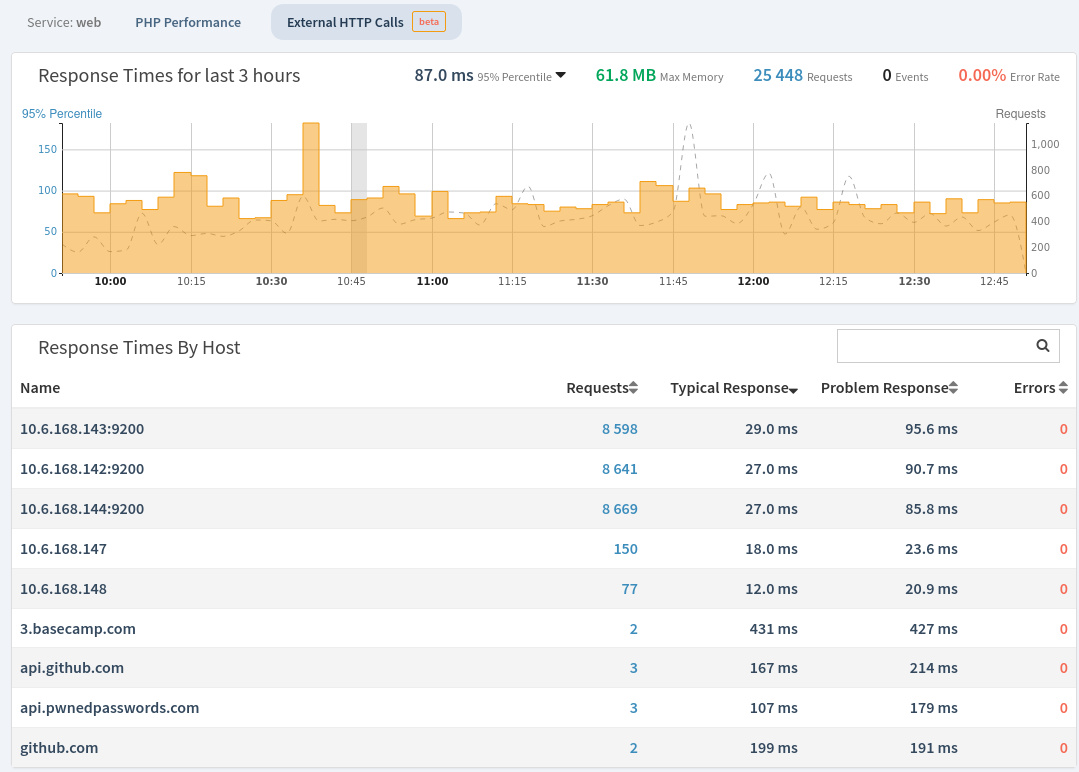1079x772 pixels.
Task: Open host 10.6.168.147
Action: (63, 548)
